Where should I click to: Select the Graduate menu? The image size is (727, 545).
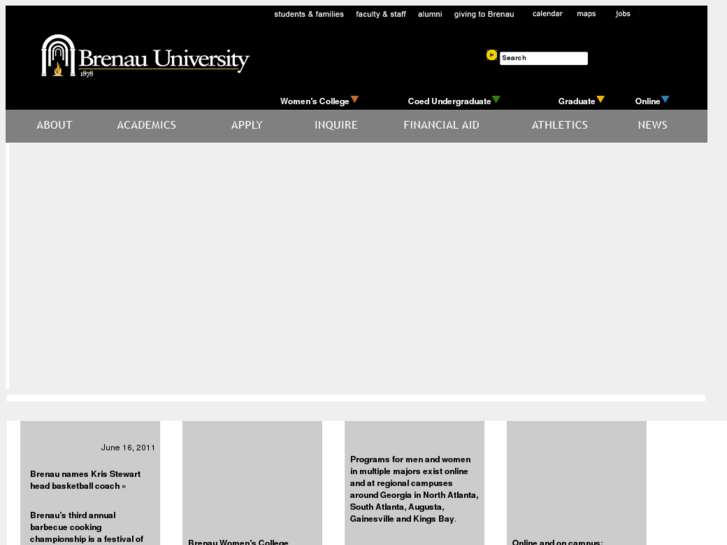(x=576, y=102)
